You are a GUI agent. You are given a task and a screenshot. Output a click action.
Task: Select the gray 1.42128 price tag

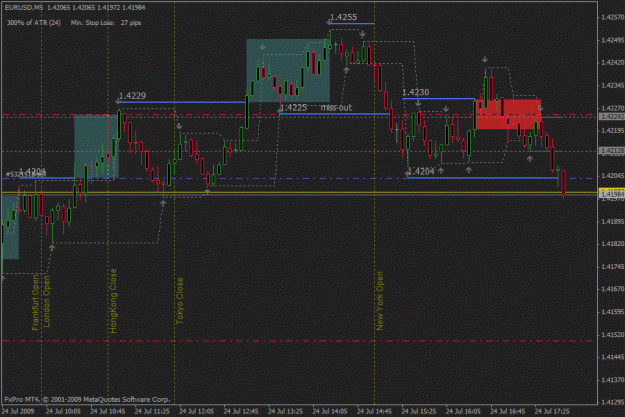pos(612,151)
